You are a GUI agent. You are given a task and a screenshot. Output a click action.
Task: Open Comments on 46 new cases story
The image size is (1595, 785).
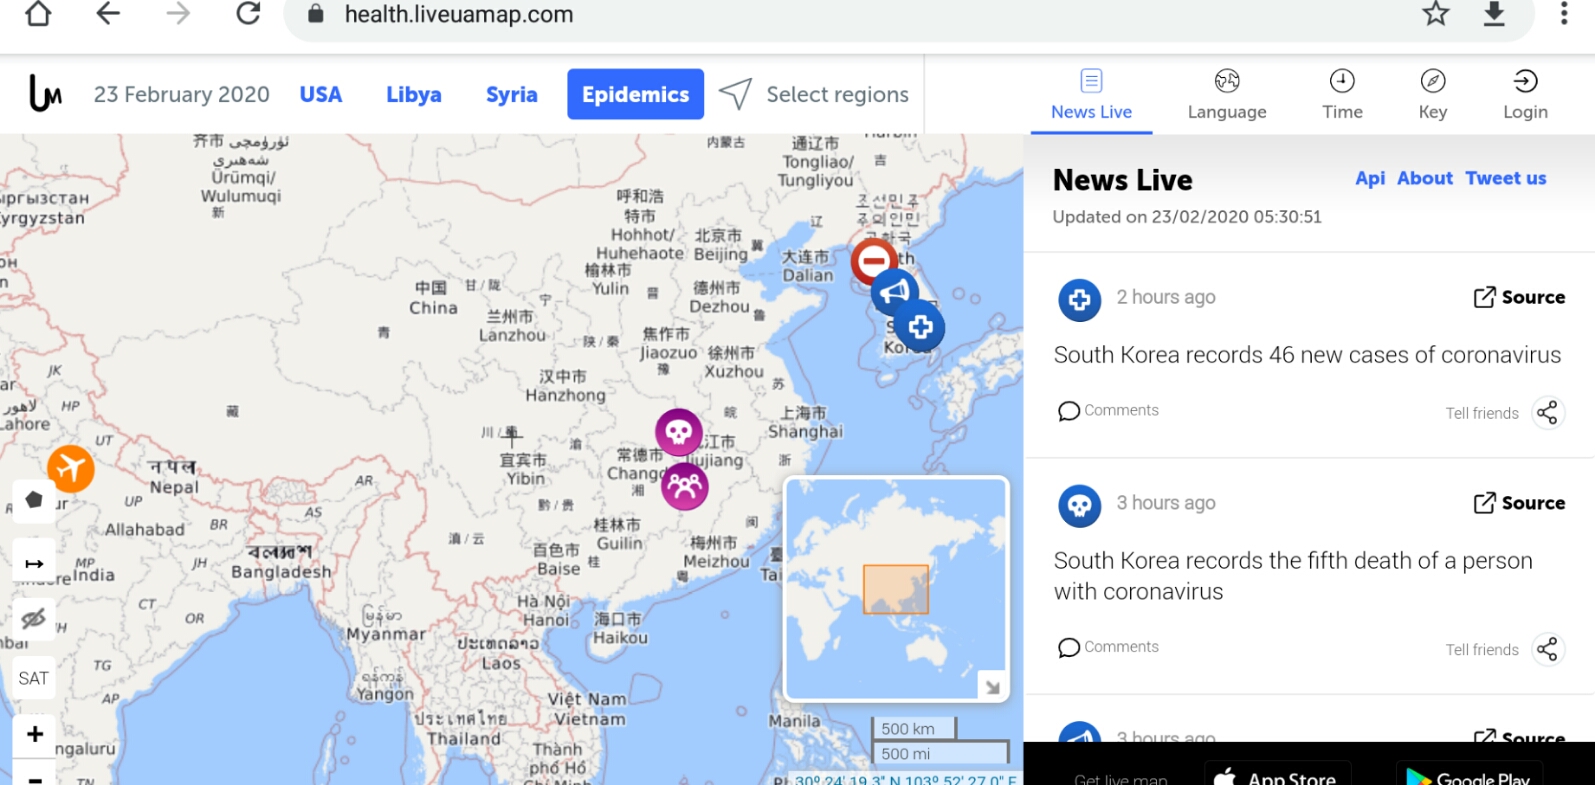coord(1108,410)
